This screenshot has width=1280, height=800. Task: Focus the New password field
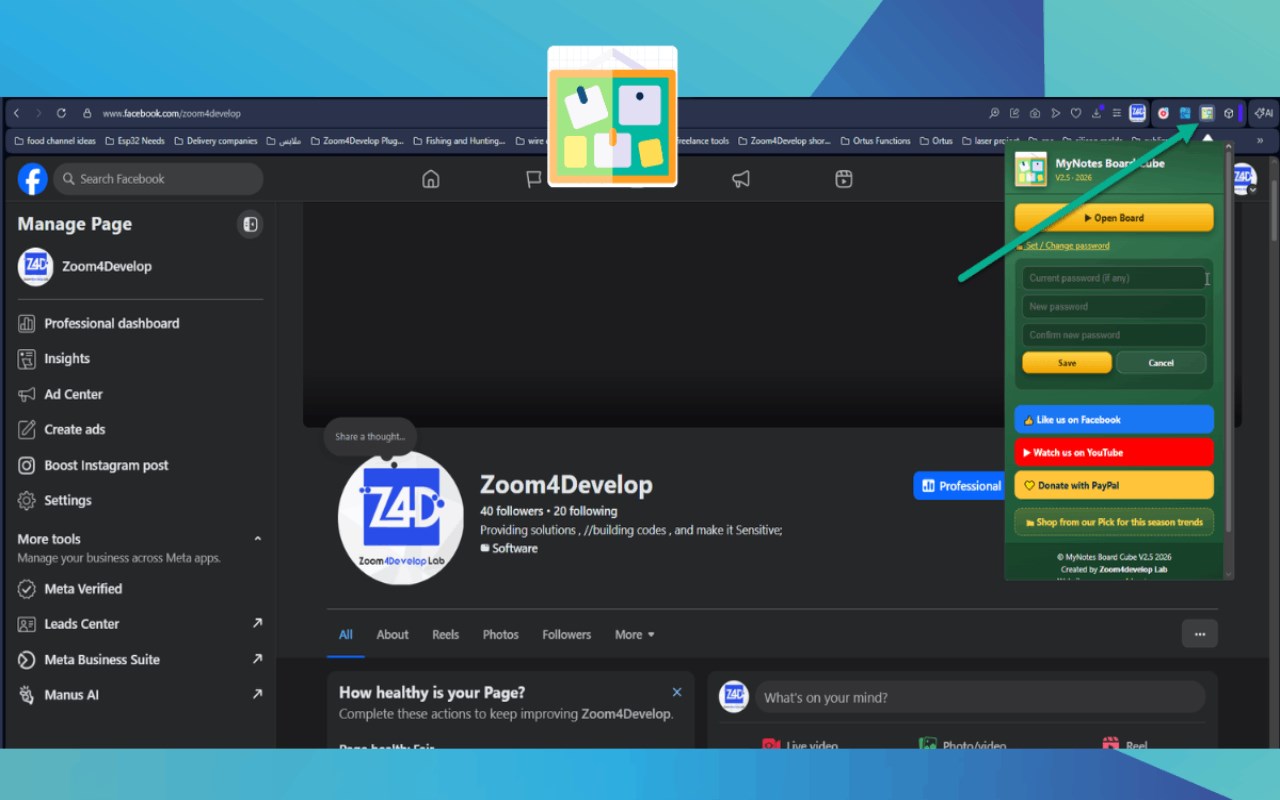coord(1114,307)
